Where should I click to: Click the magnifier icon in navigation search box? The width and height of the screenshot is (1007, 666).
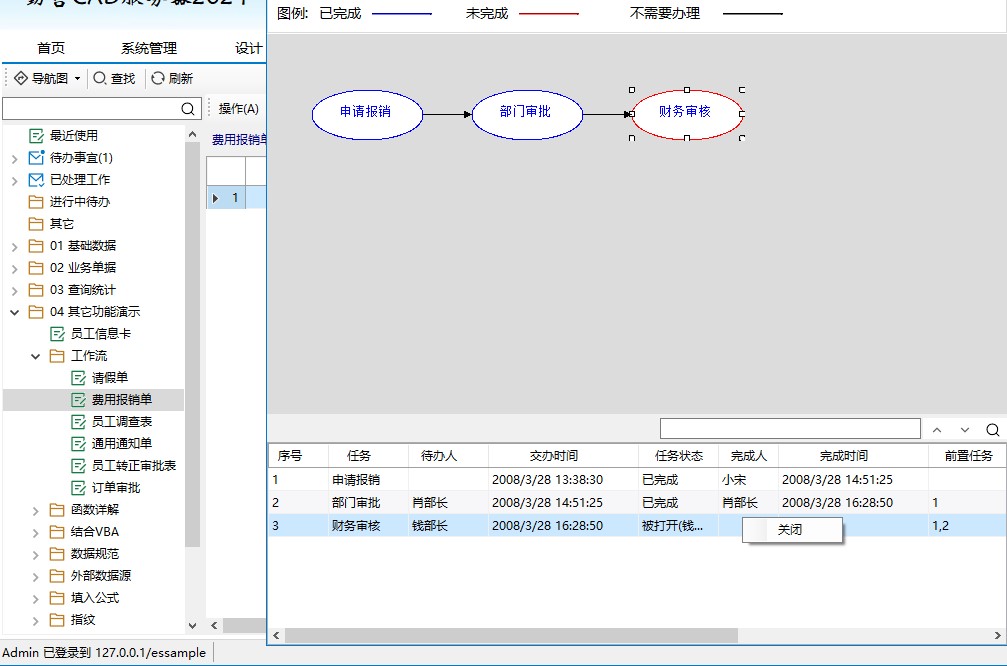188,109
